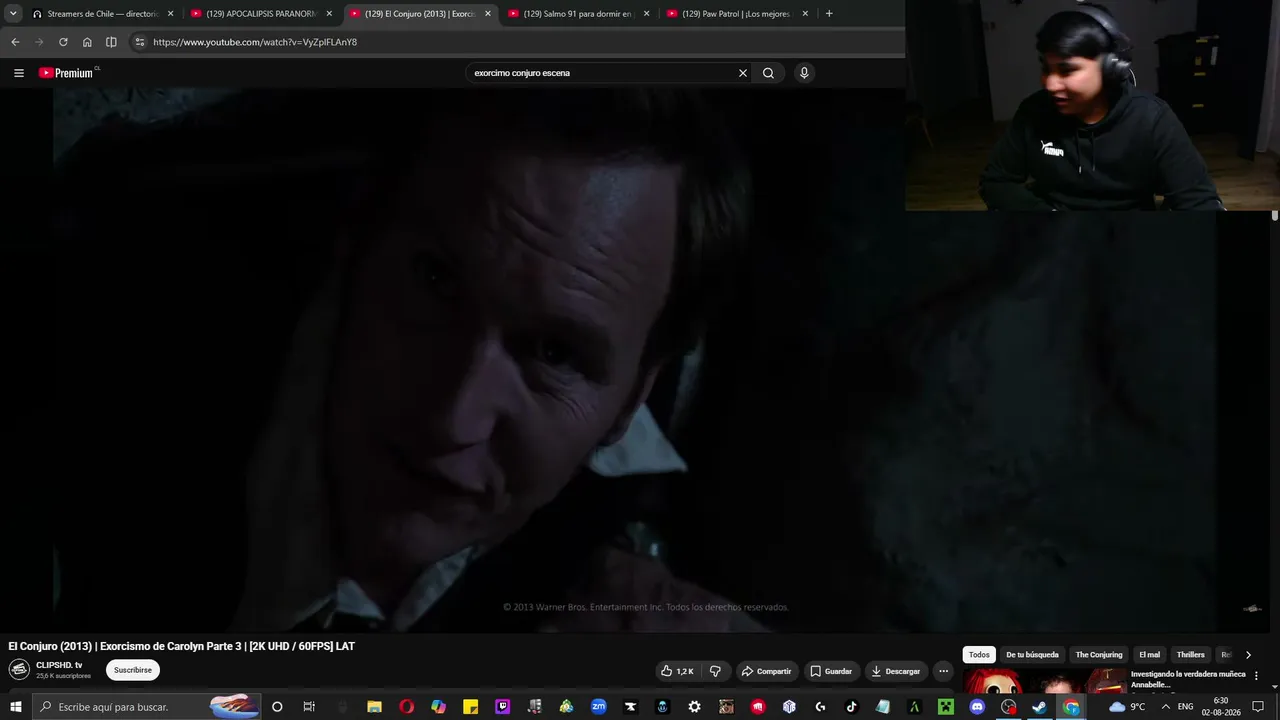Open the CLIPSHD. tv channel avatar

19,670
